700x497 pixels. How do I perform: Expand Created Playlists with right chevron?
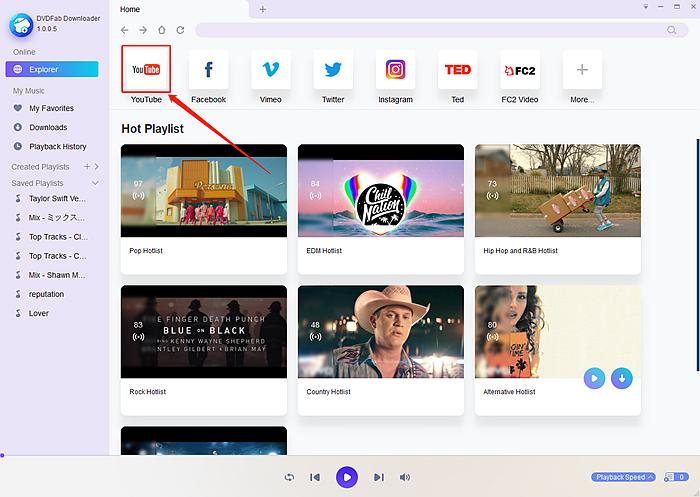click(96, 167)
